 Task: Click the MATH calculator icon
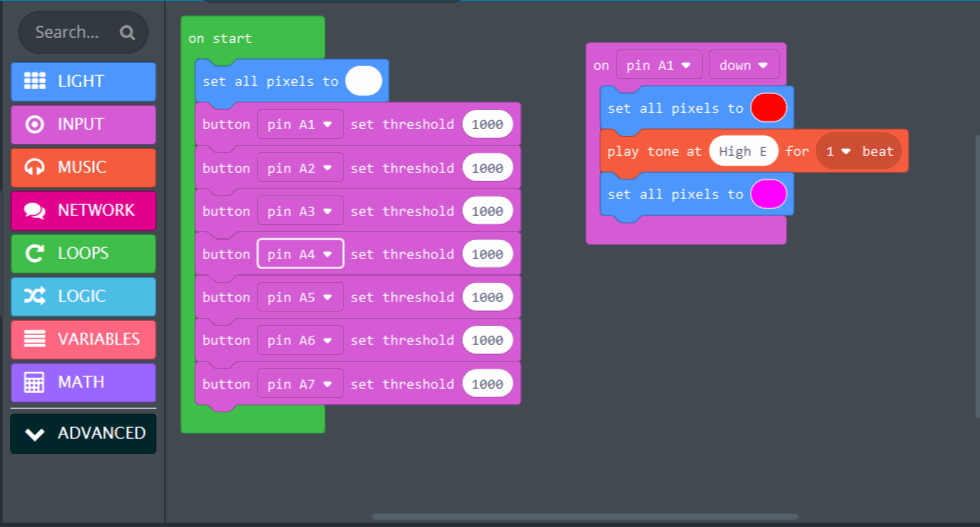[35, 382]
